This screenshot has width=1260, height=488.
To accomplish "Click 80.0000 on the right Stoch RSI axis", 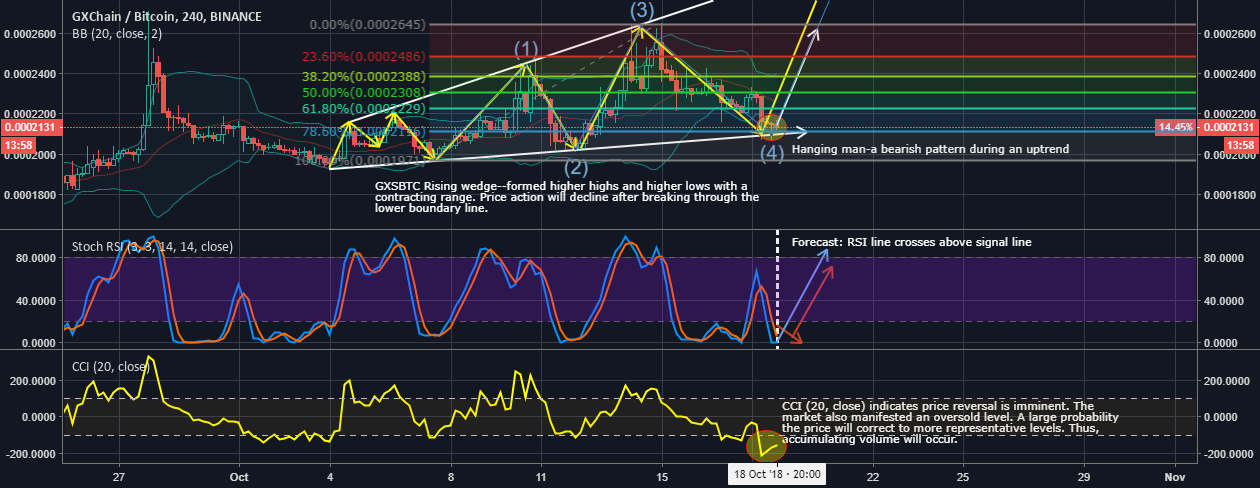I will (1225, 258).
